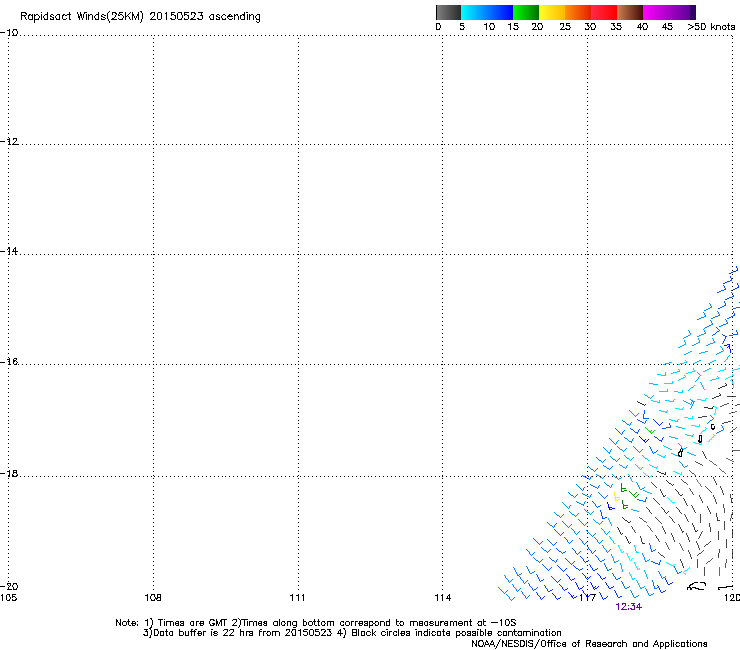Viewport: 740px width, 650px height.
Task: Click the 'Note: 1) Times are GMT' footnote line
Action: tap(316, 623)
